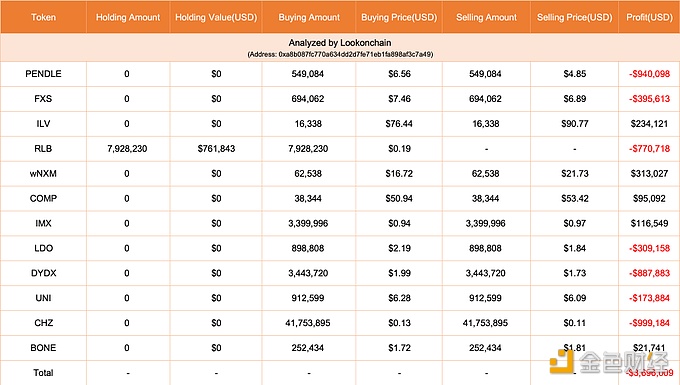Click the Profit(USD) column header
This screenshot has width=680, height=385.
(649, 17)
